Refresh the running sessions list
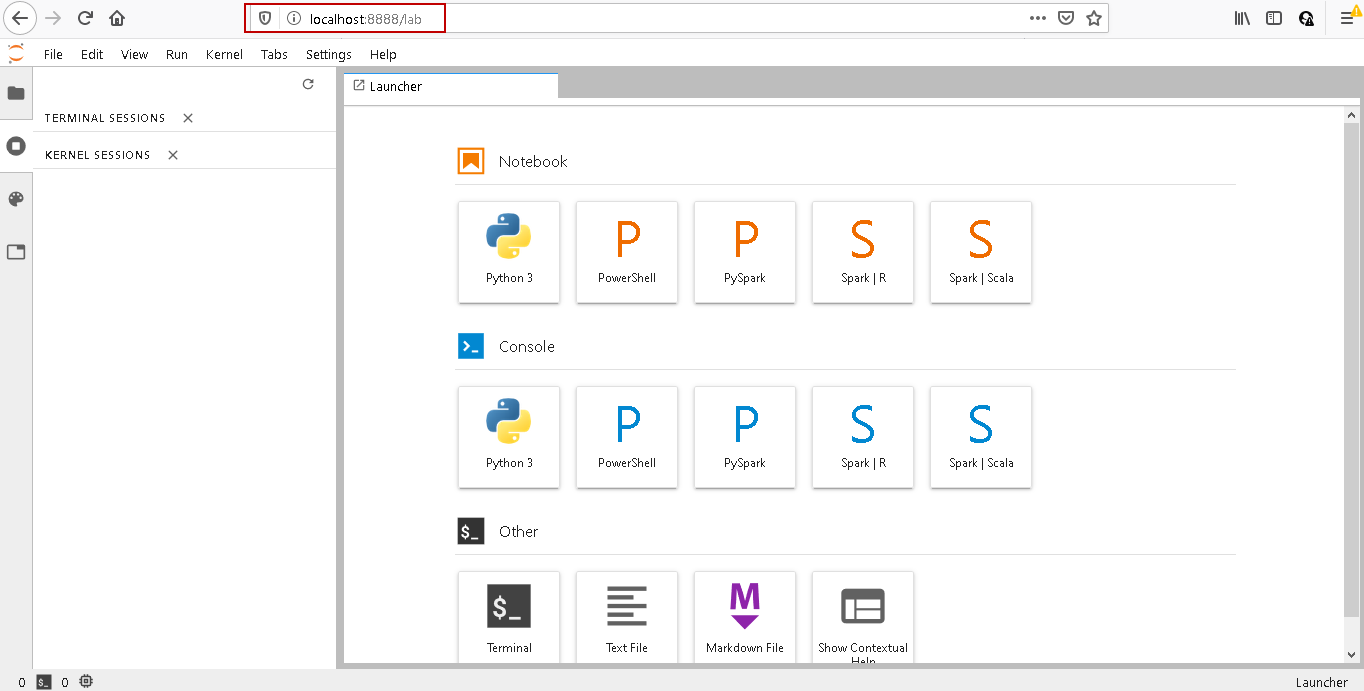Image resolution: width=1364 pixels, height=691 pixels. pos(308,84)
